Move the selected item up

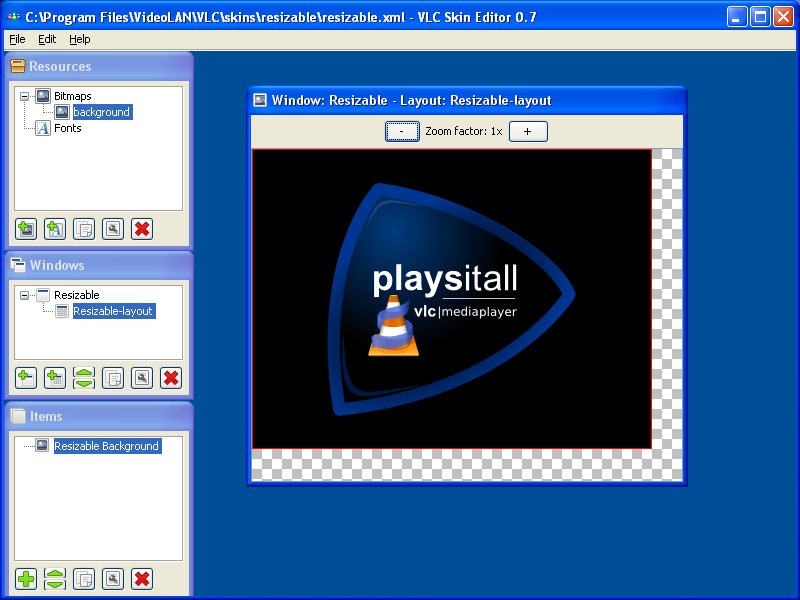point(55,574)
